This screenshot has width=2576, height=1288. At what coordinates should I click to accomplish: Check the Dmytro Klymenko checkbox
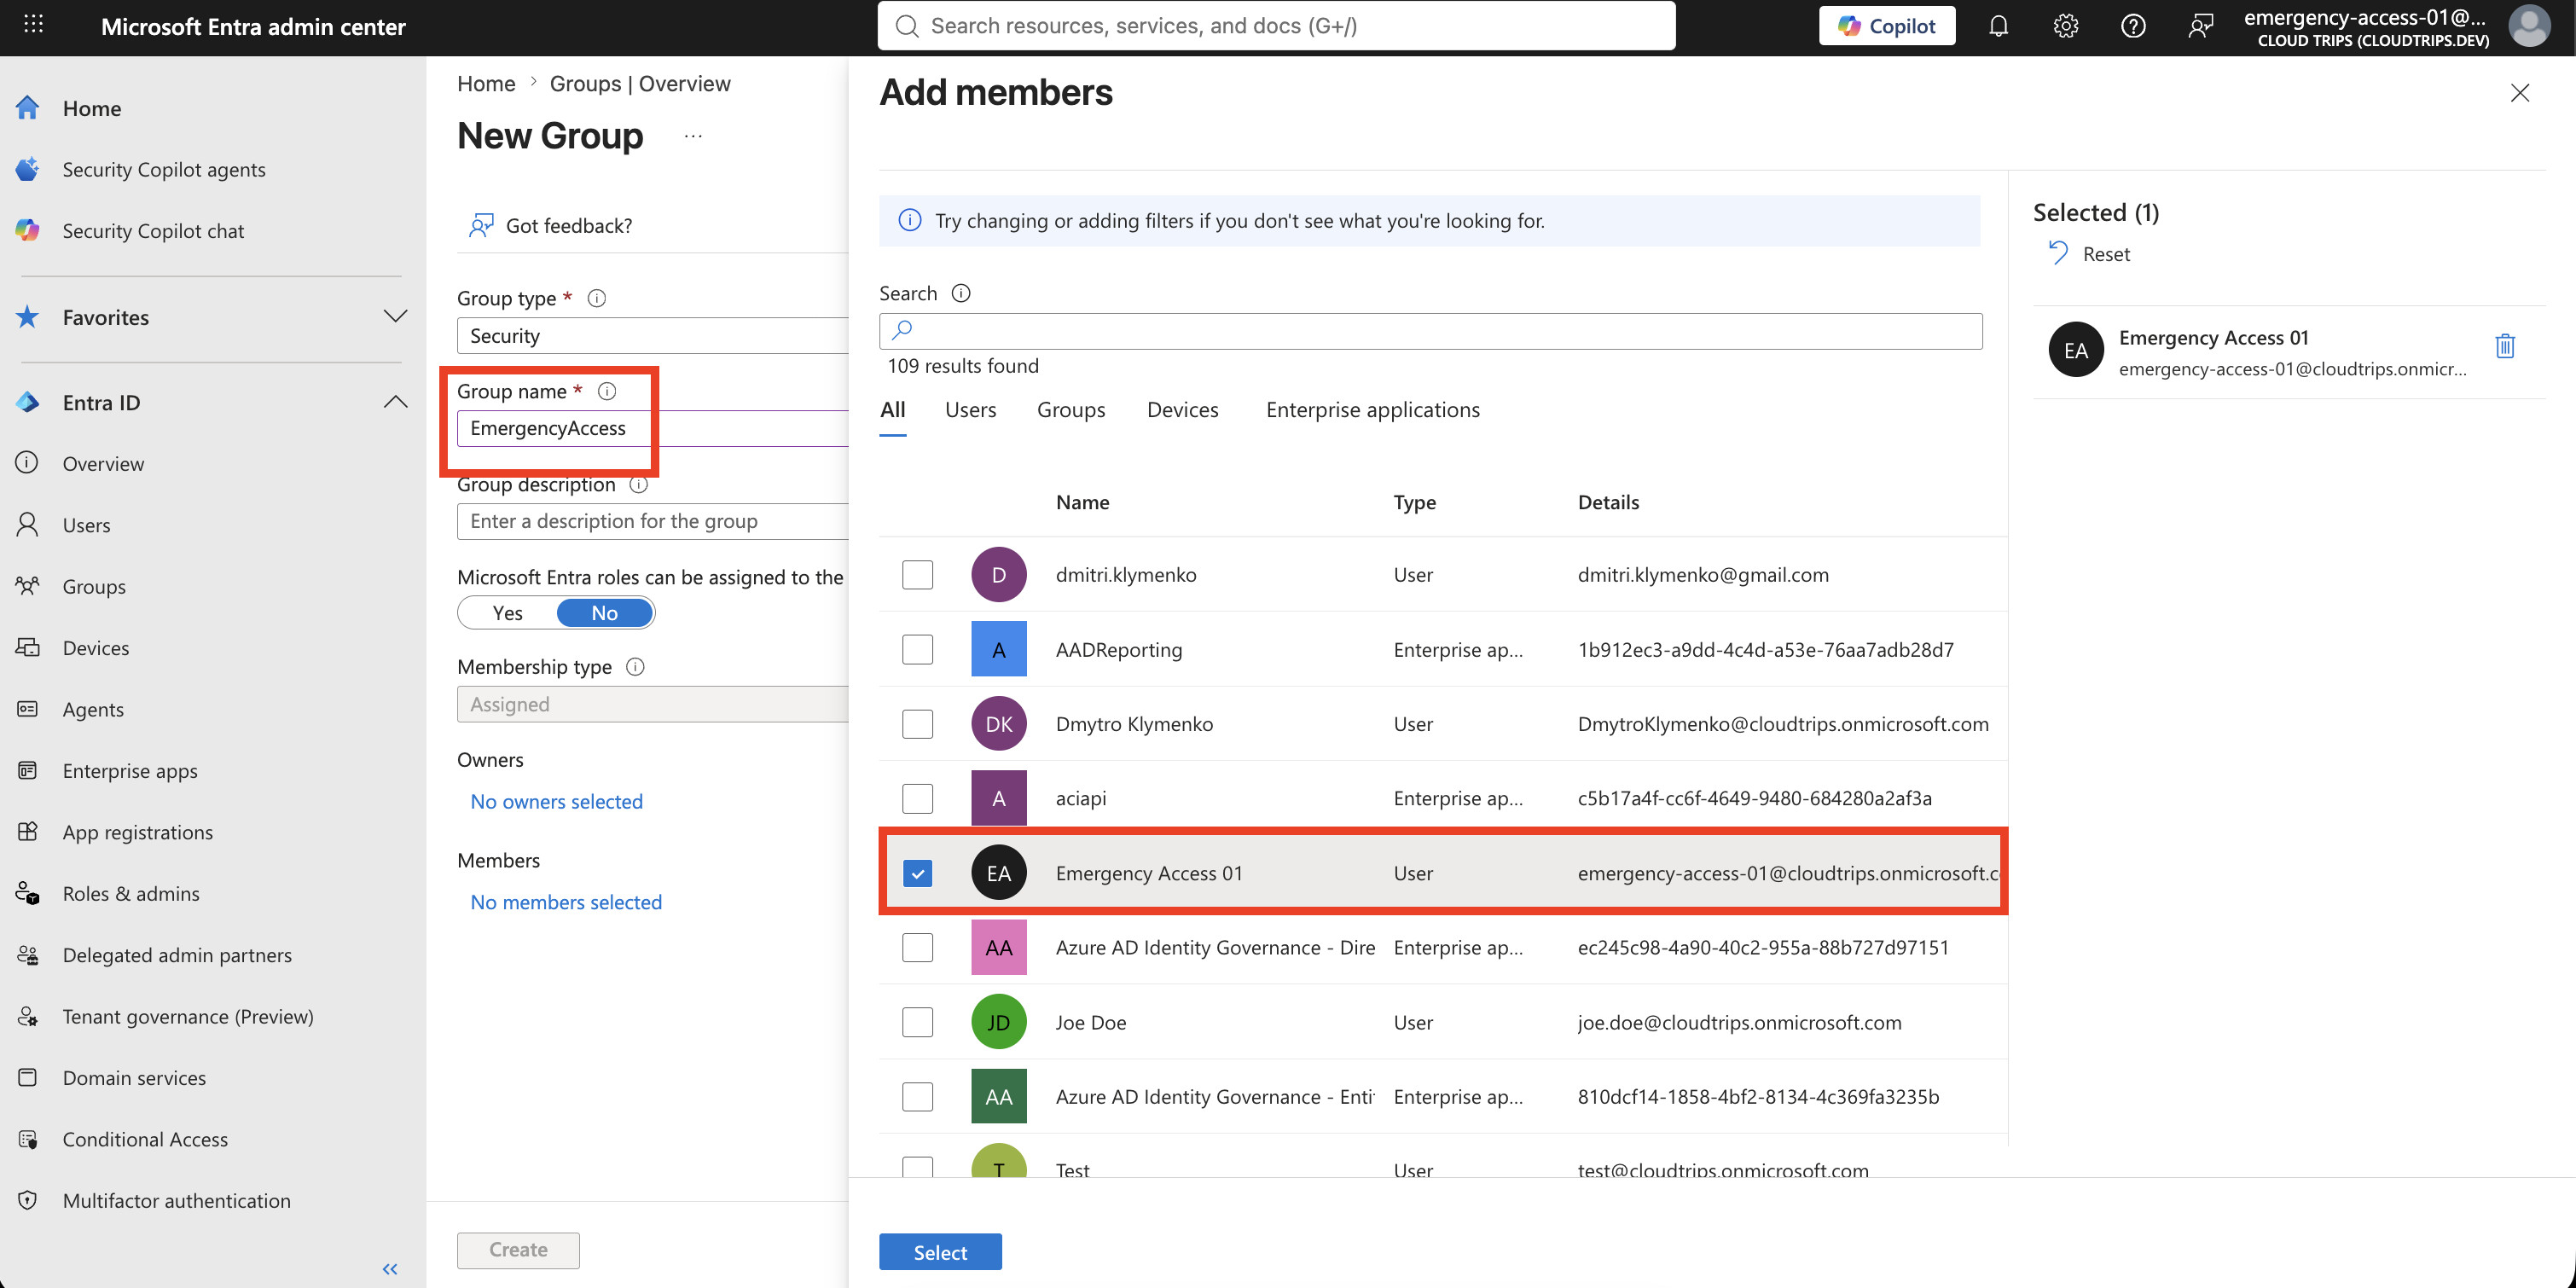coord(917,724)
